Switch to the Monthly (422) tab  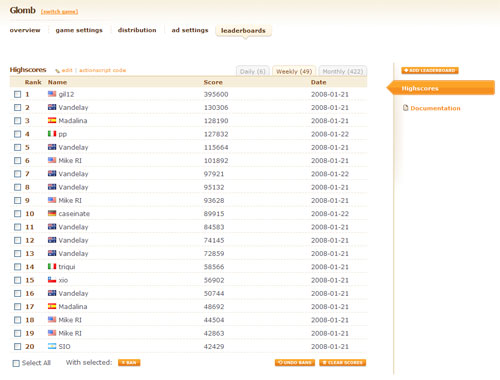343,71
